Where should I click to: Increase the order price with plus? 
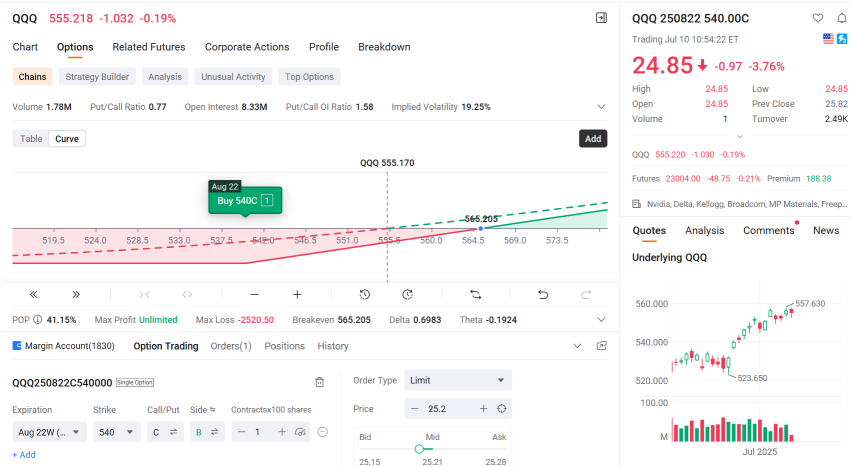483,408
